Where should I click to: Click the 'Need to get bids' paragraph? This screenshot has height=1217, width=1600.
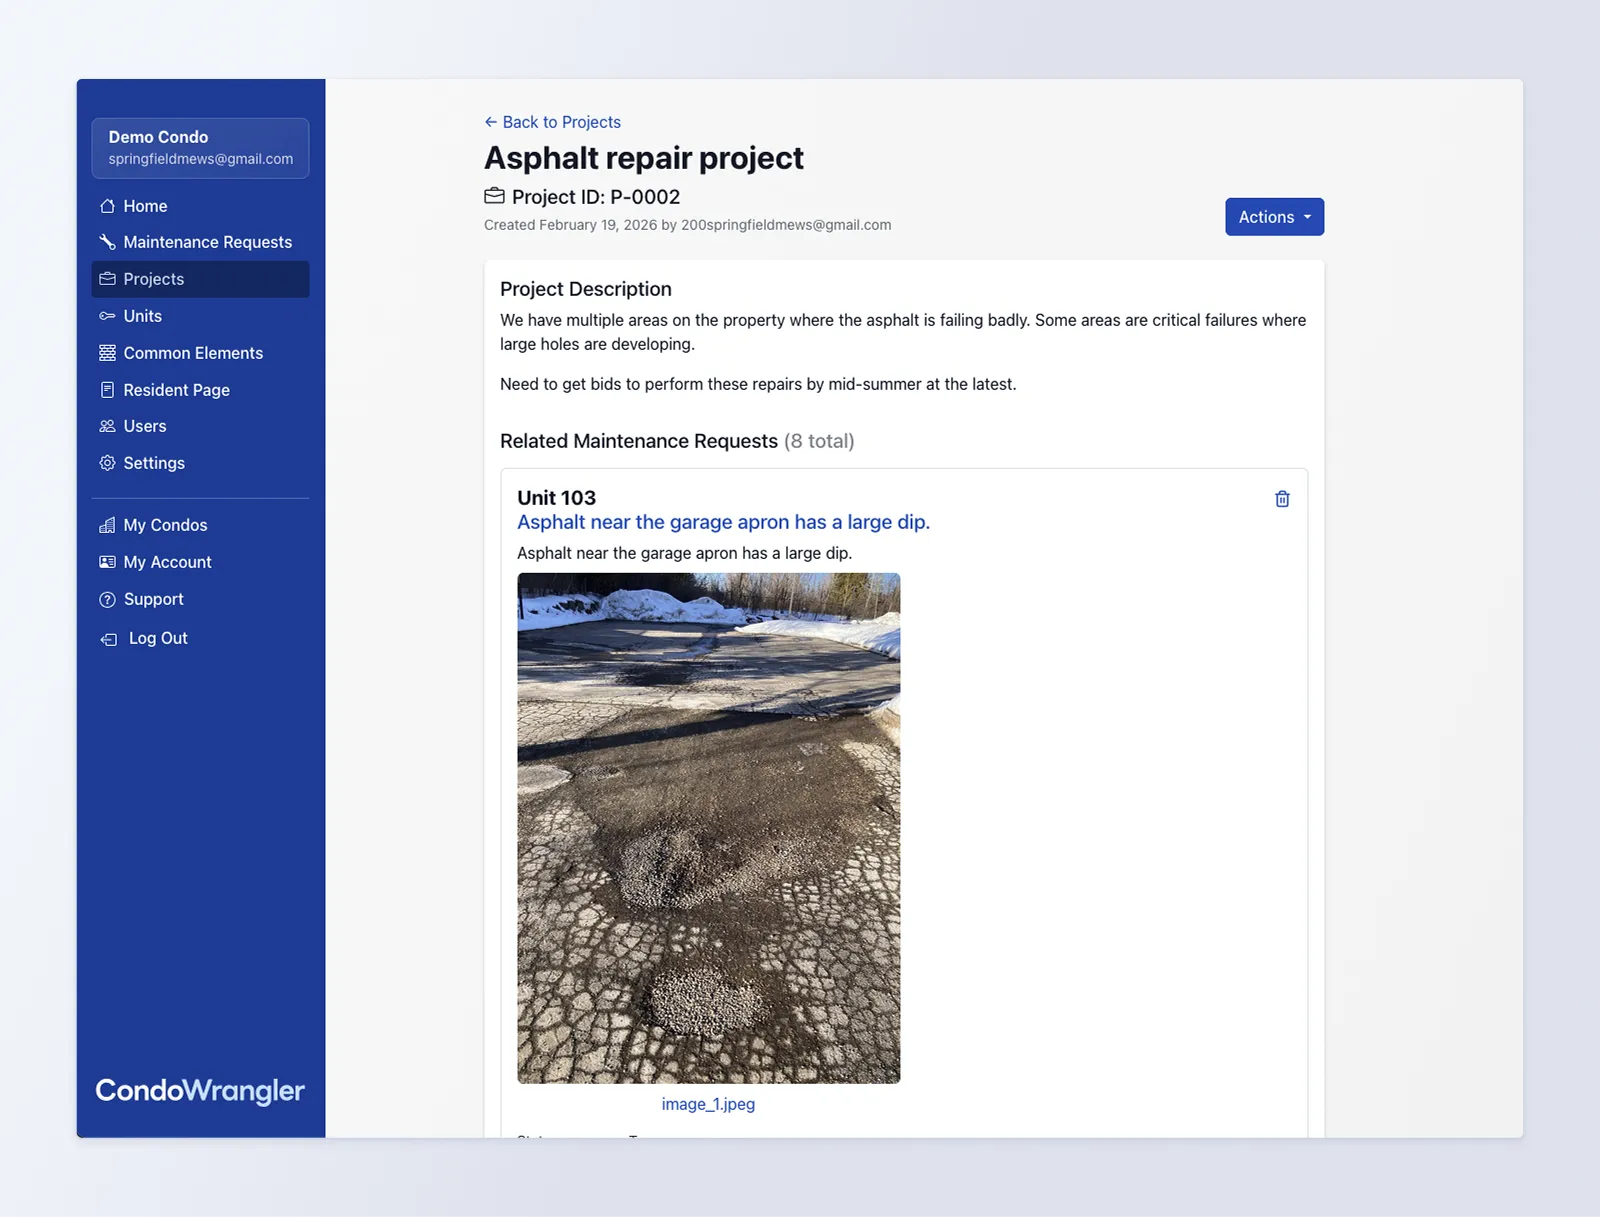click(758, 384)
